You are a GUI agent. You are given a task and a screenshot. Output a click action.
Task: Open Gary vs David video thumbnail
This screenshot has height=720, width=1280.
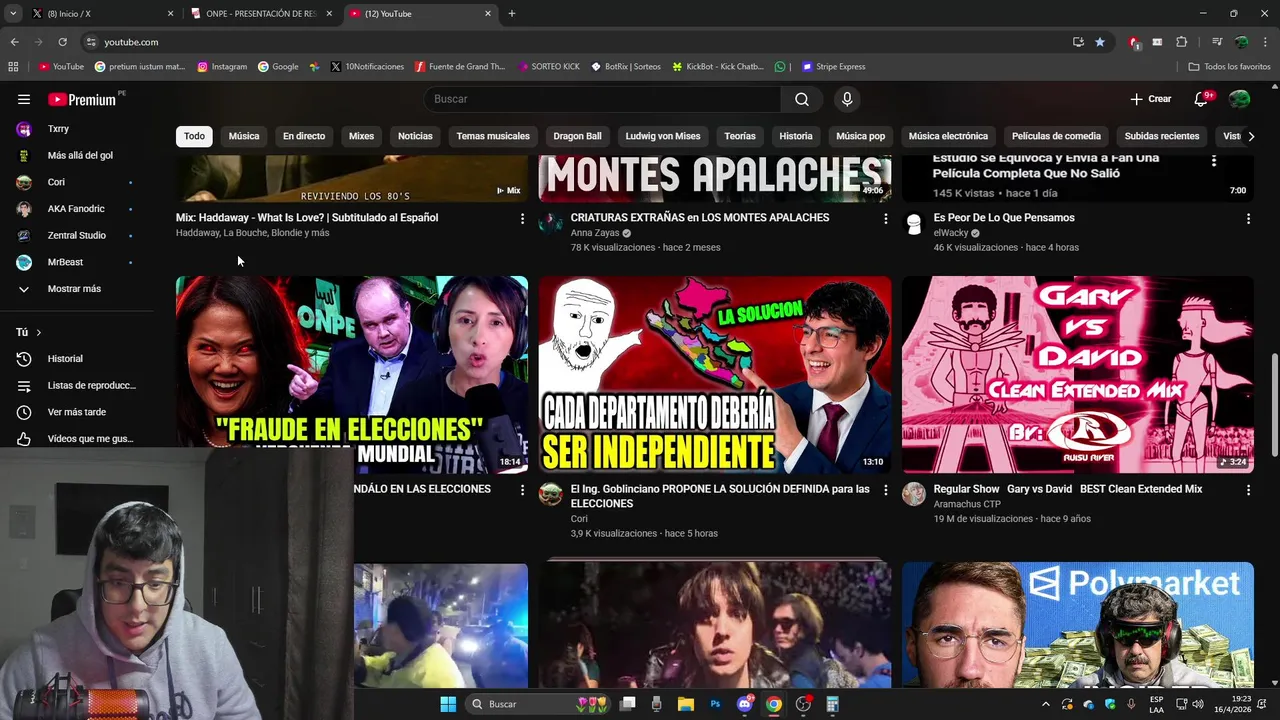[1078, 374]
